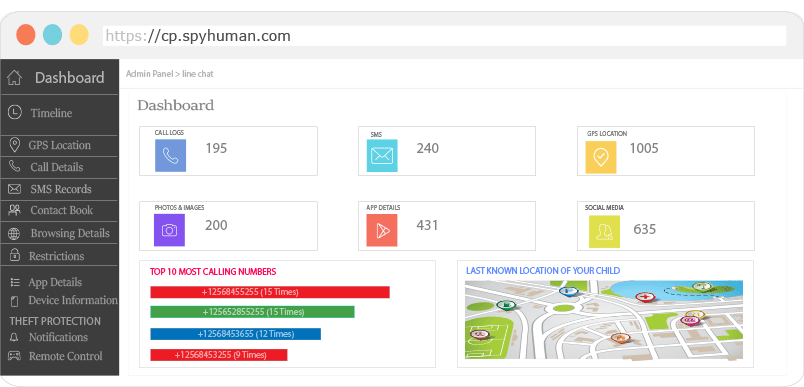Open GPS Location in the sidebar
The height and width of the screenshot is (387, 804).
pyautogui.click(x=59, y=145)
